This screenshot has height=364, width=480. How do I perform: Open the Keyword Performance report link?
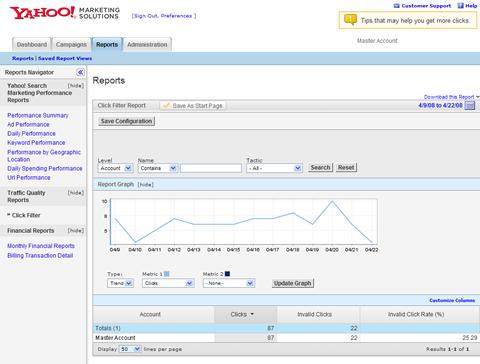36,142
